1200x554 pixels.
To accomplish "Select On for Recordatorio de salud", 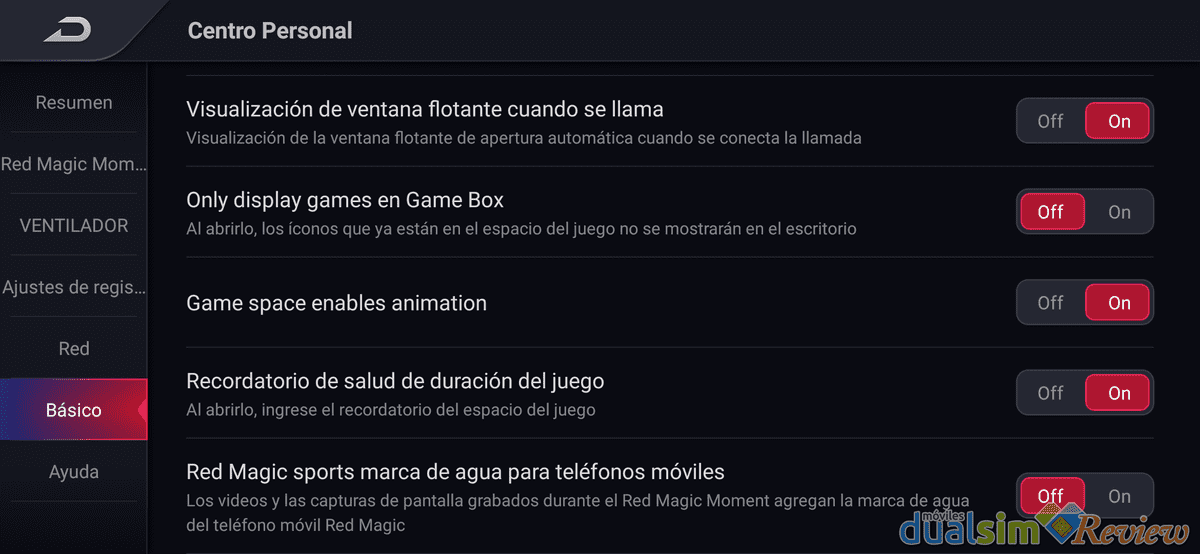I will click(1119, 393).
